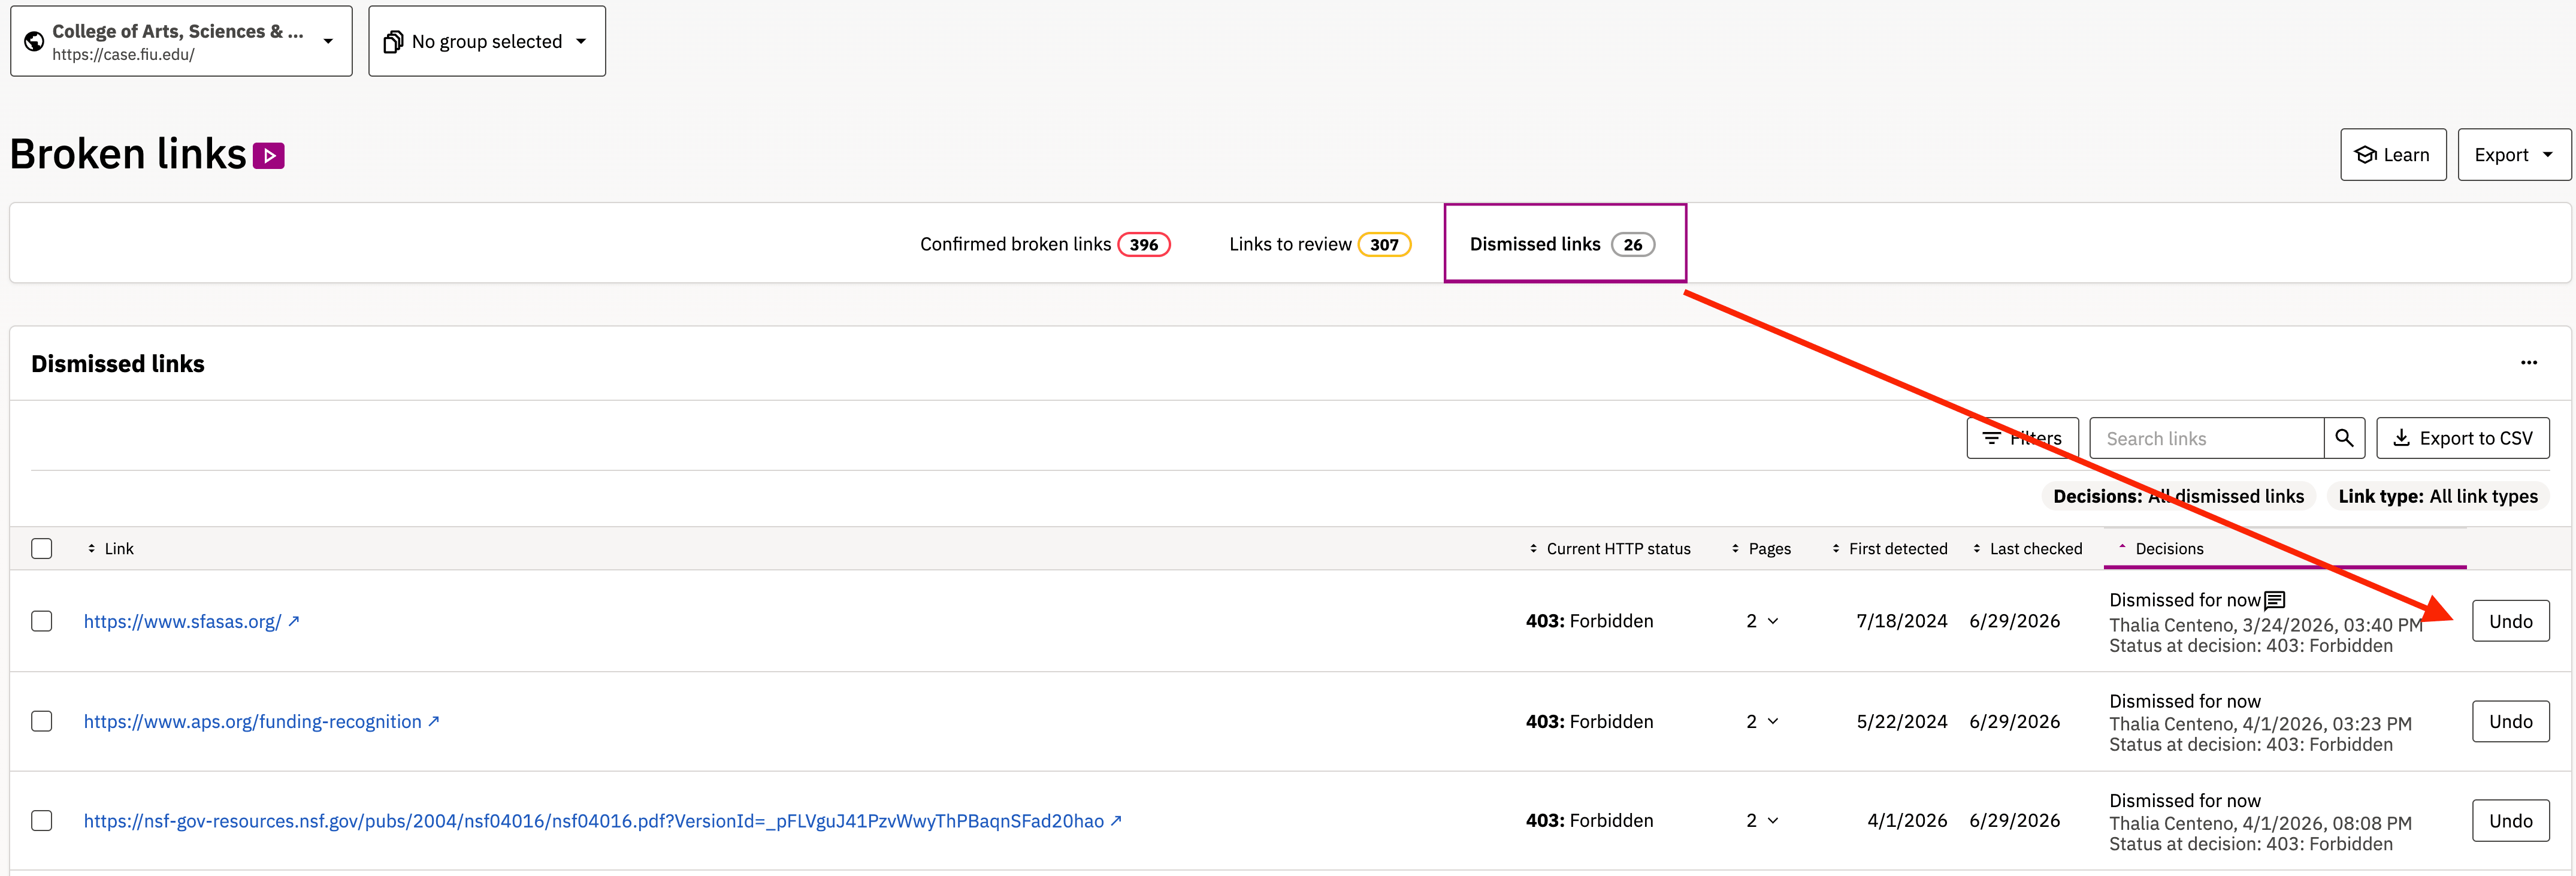Viewport: 2576px width, 876px height.
Task: Open the College of Arts, Sciences site dropdown
Action: (181, 41)
